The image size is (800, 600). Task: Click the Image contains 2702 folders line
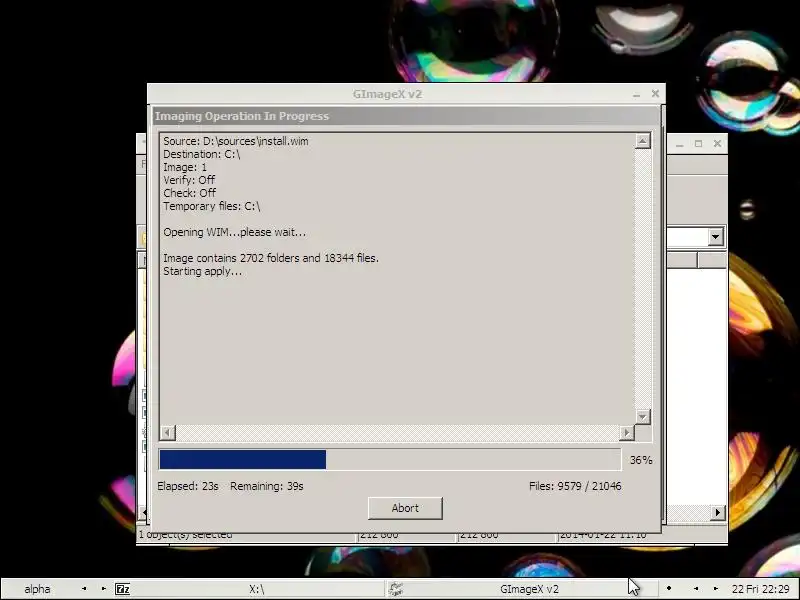pyautogui.click(x=271, y=258)
